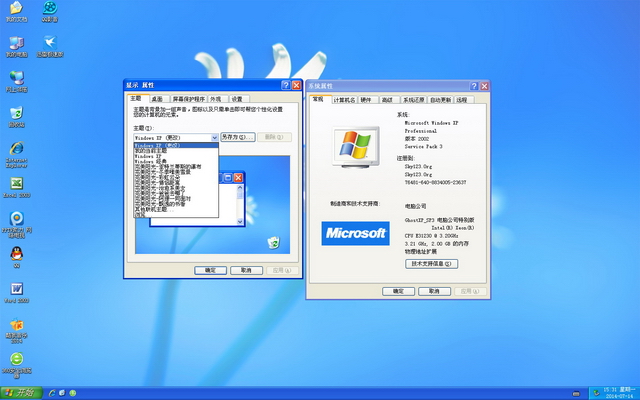
Task: Open the My Documents desktop icon
Action: [16, 11]
